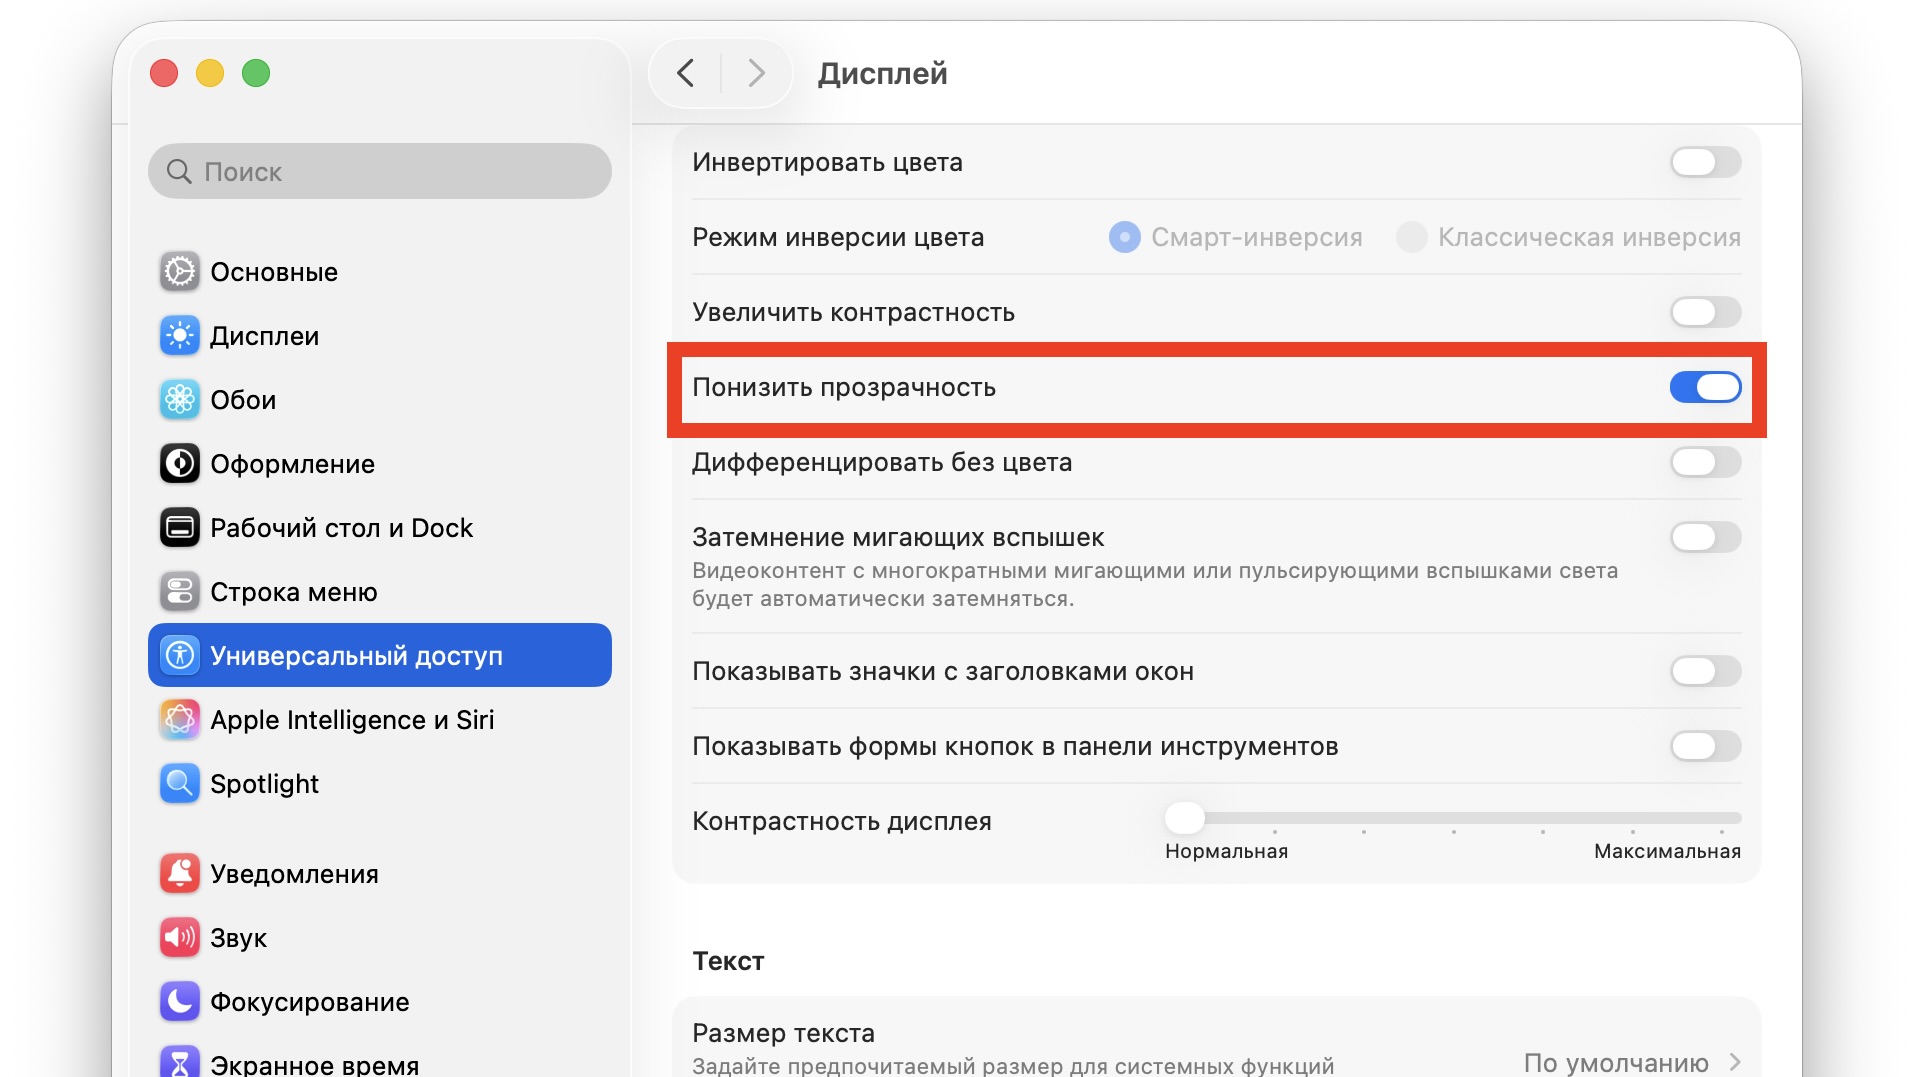Click the Поиск search field
Viewport: 1914px width, 1077px height.
click(x=380, y=171)
